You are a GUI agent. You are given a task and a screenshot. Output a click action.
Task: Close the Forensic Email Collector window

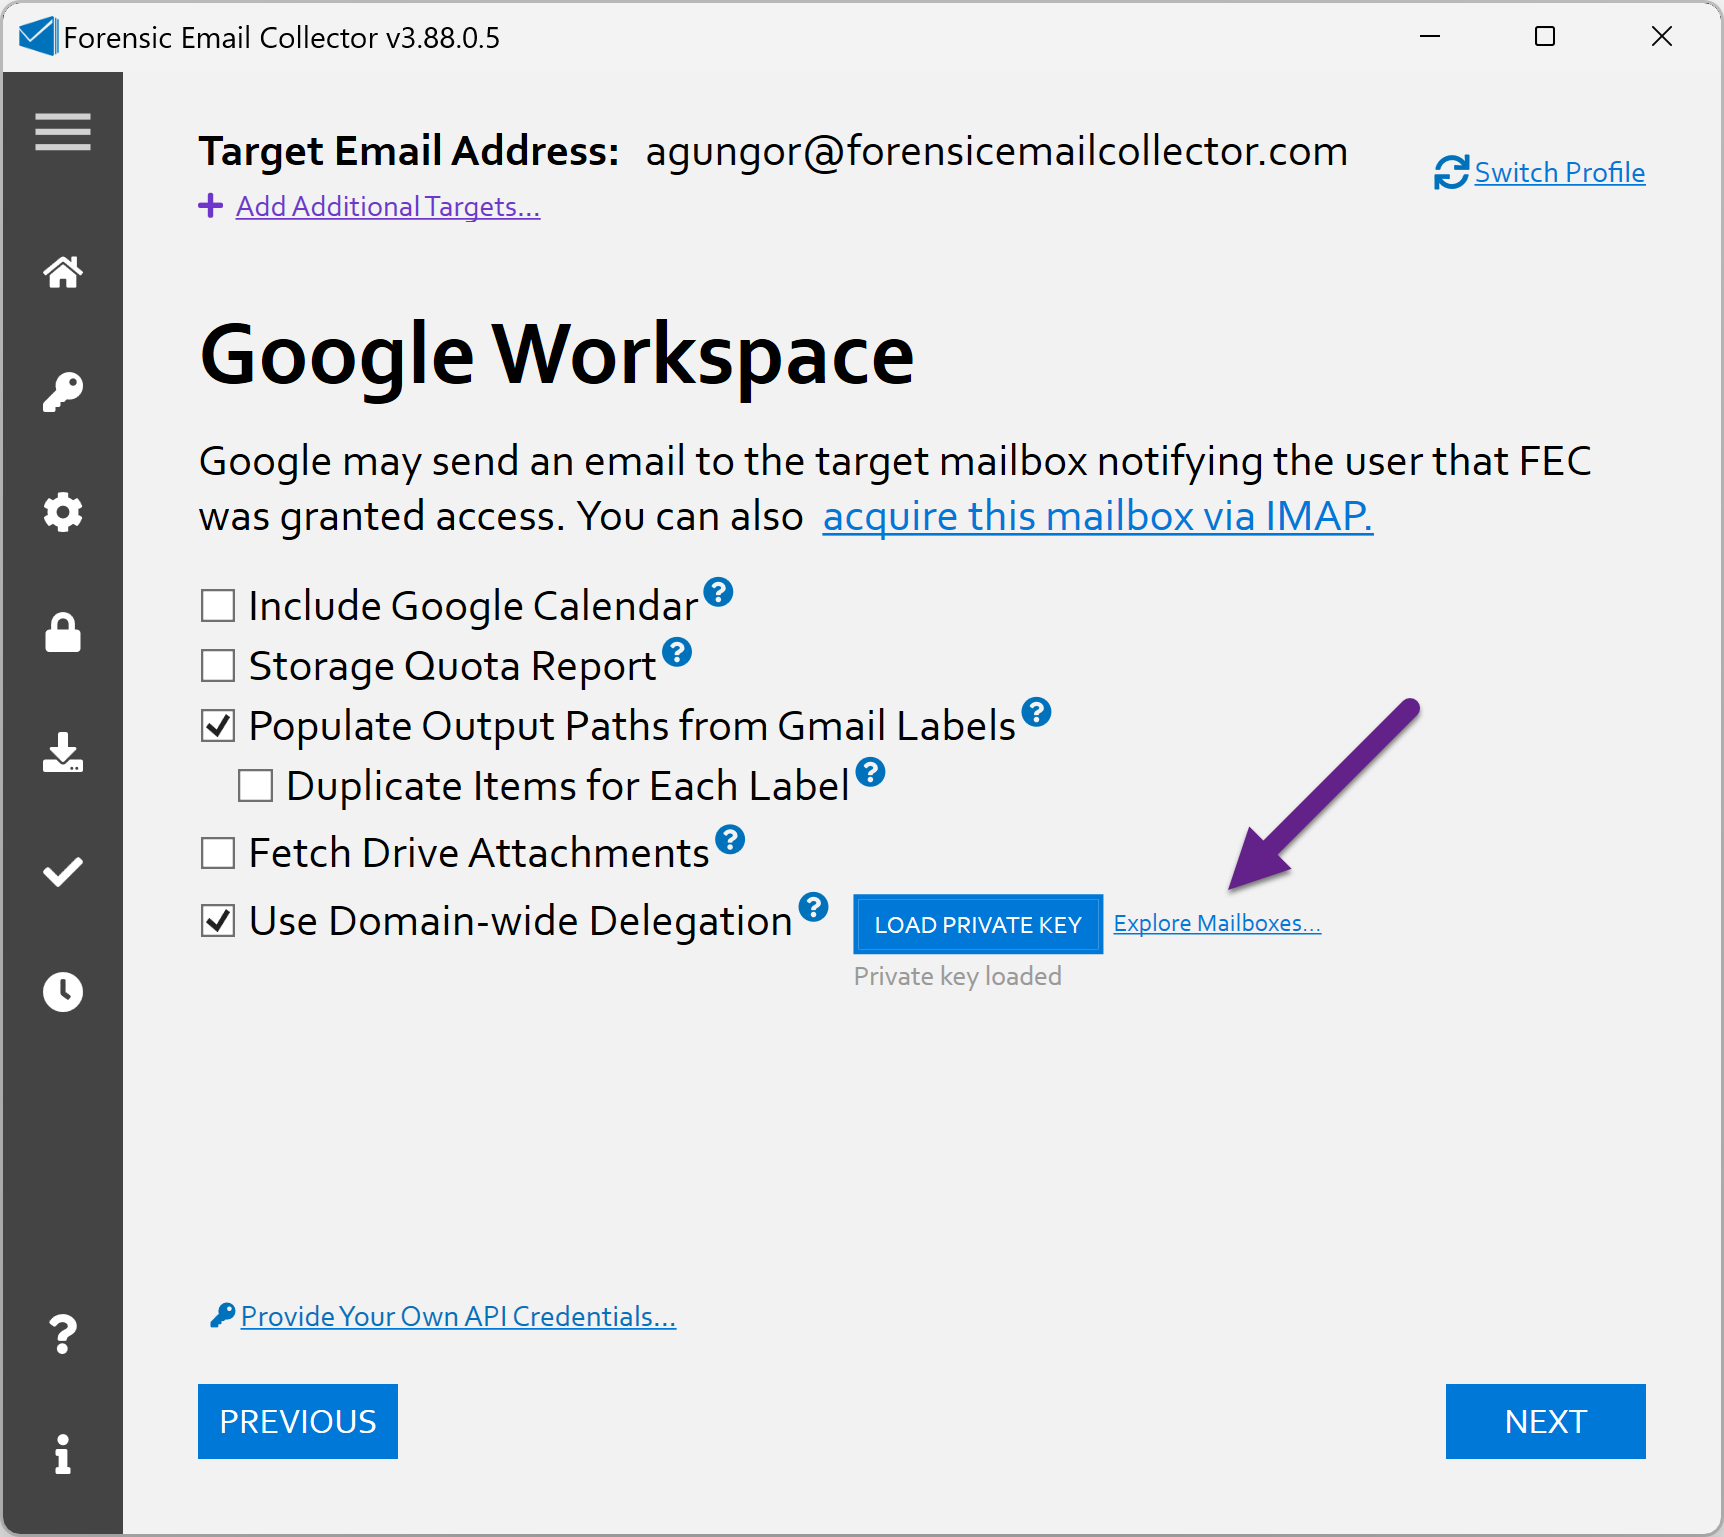click(x=1661, y=37)
